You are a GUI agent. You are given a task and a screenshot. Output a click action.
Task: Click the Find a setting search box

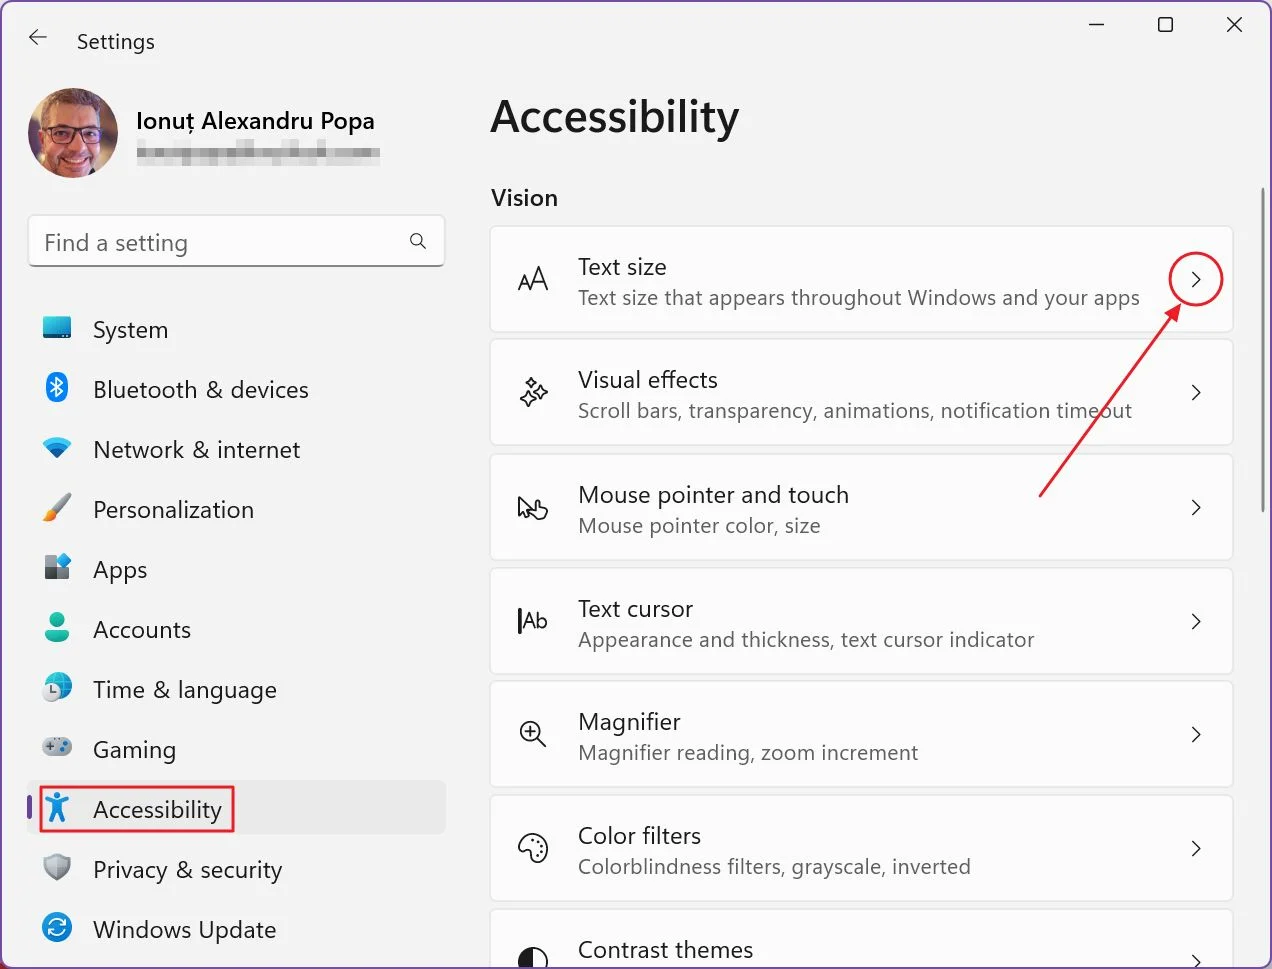point(236,241)
